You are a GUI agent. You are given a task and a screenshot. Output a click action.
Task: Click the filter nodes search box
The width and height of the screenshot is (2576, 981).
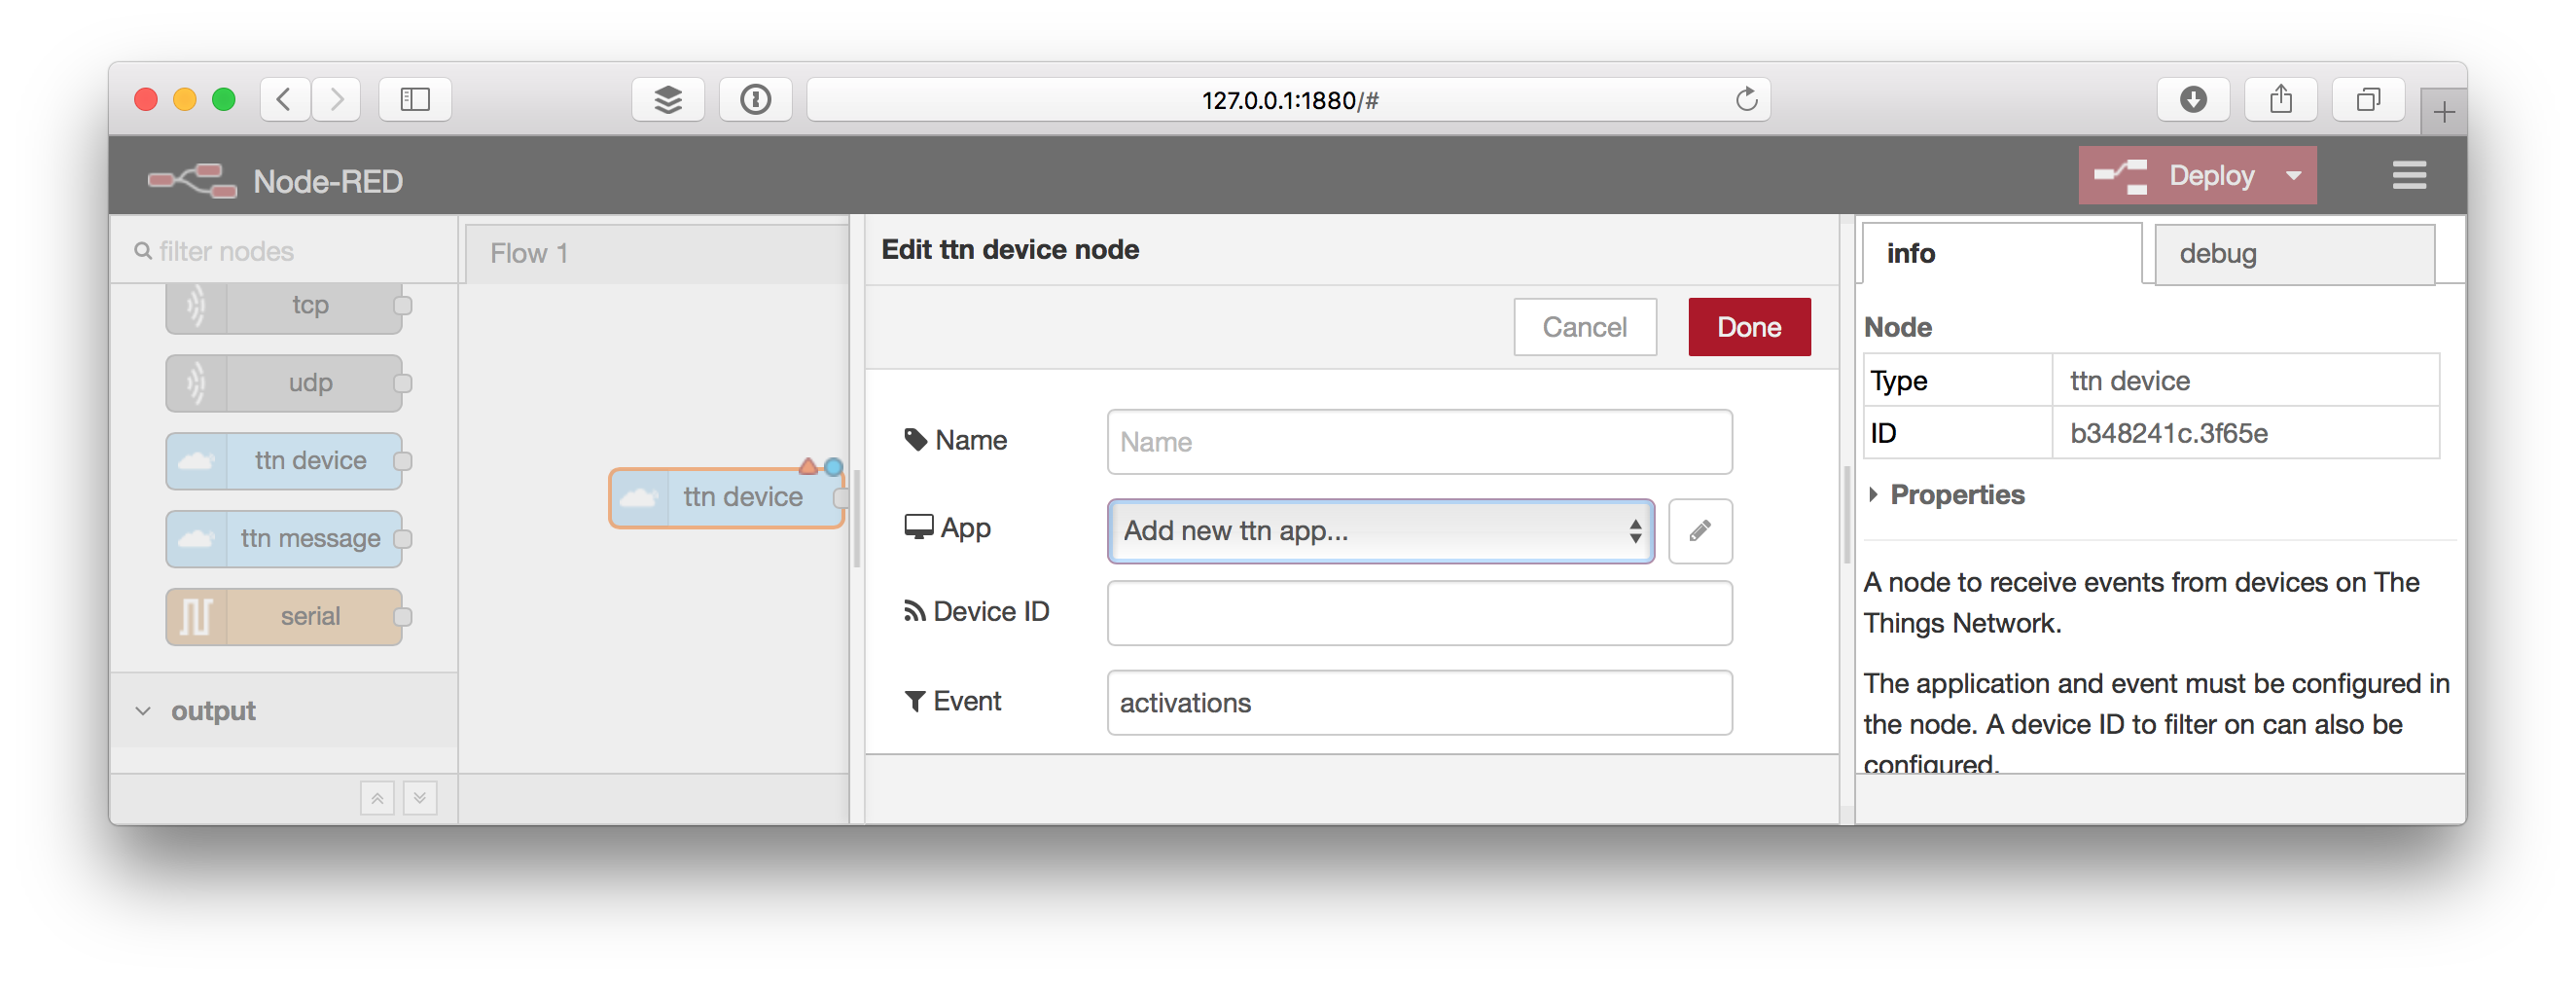(284, 251)
